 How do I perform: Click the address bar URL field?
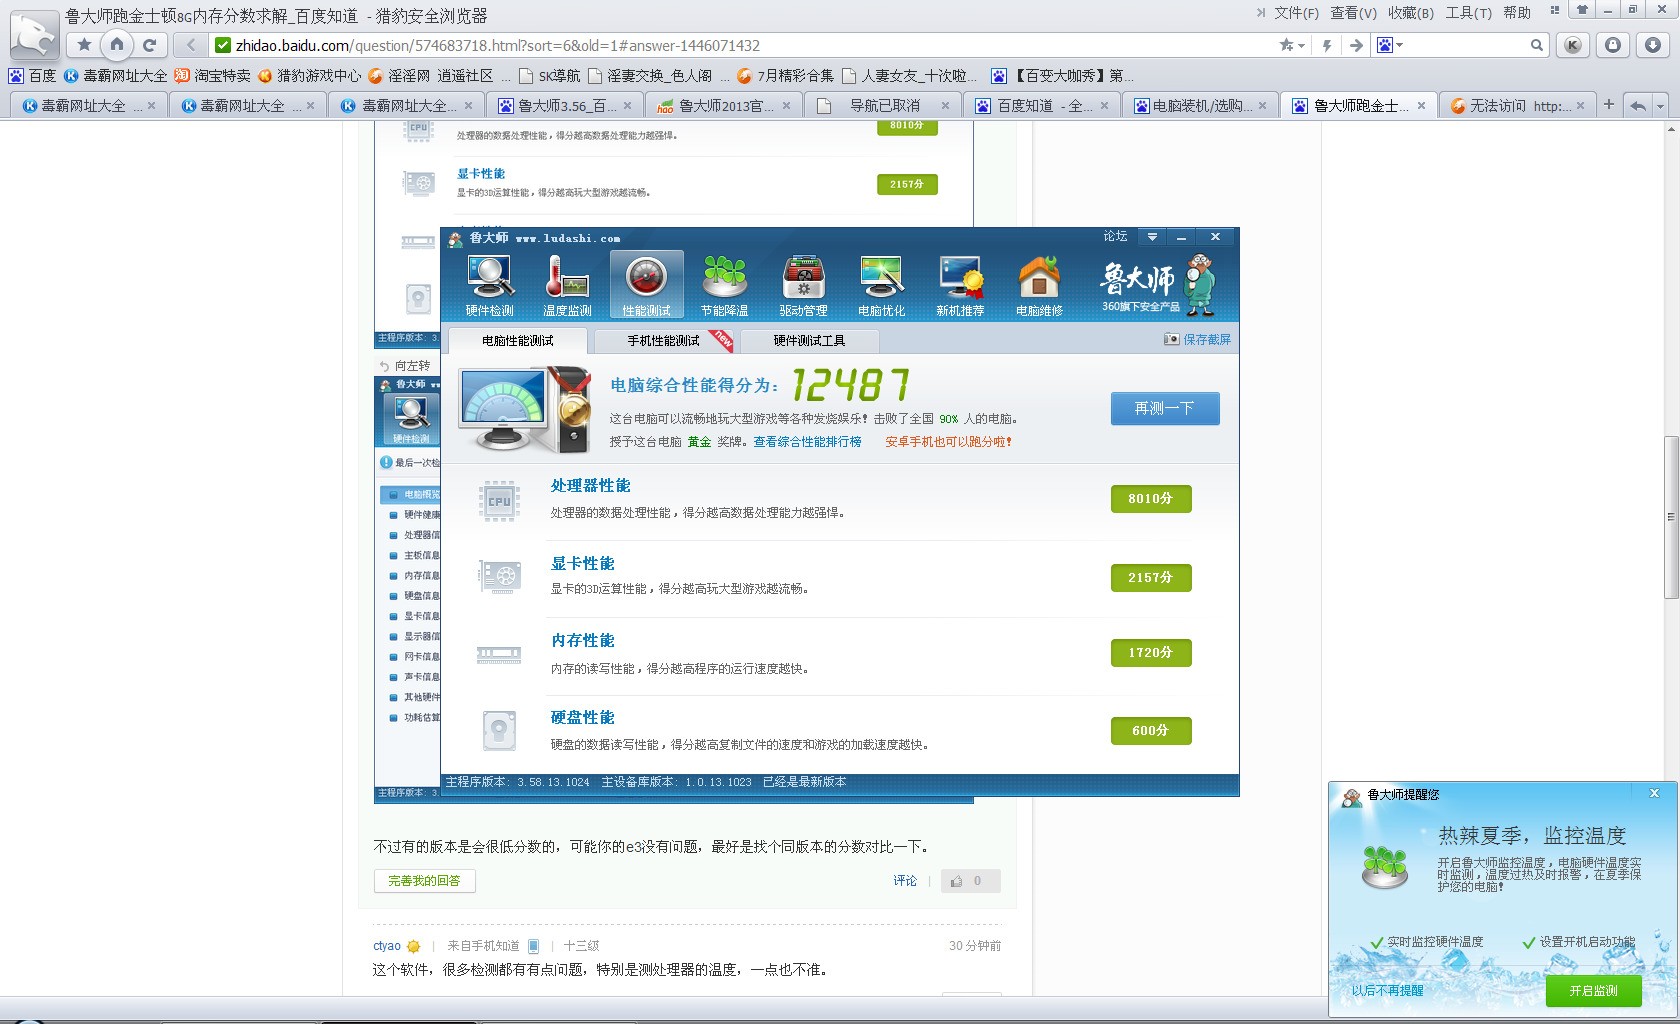tap(740, 45)
